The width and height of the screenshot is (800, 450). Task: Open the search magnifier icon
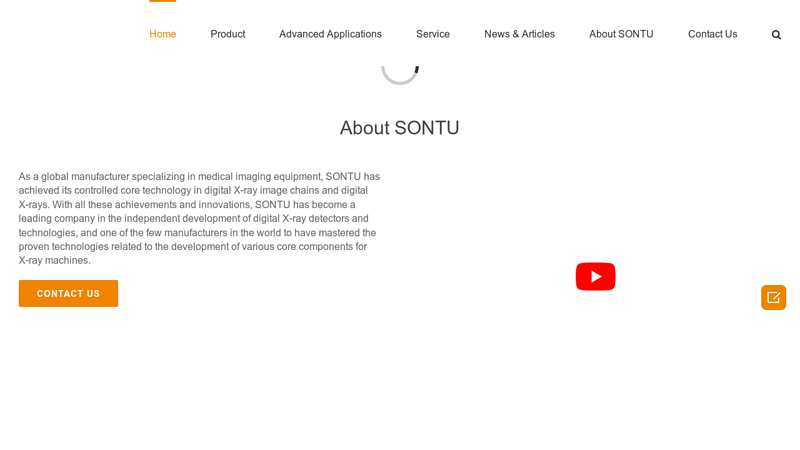[776, 35]
